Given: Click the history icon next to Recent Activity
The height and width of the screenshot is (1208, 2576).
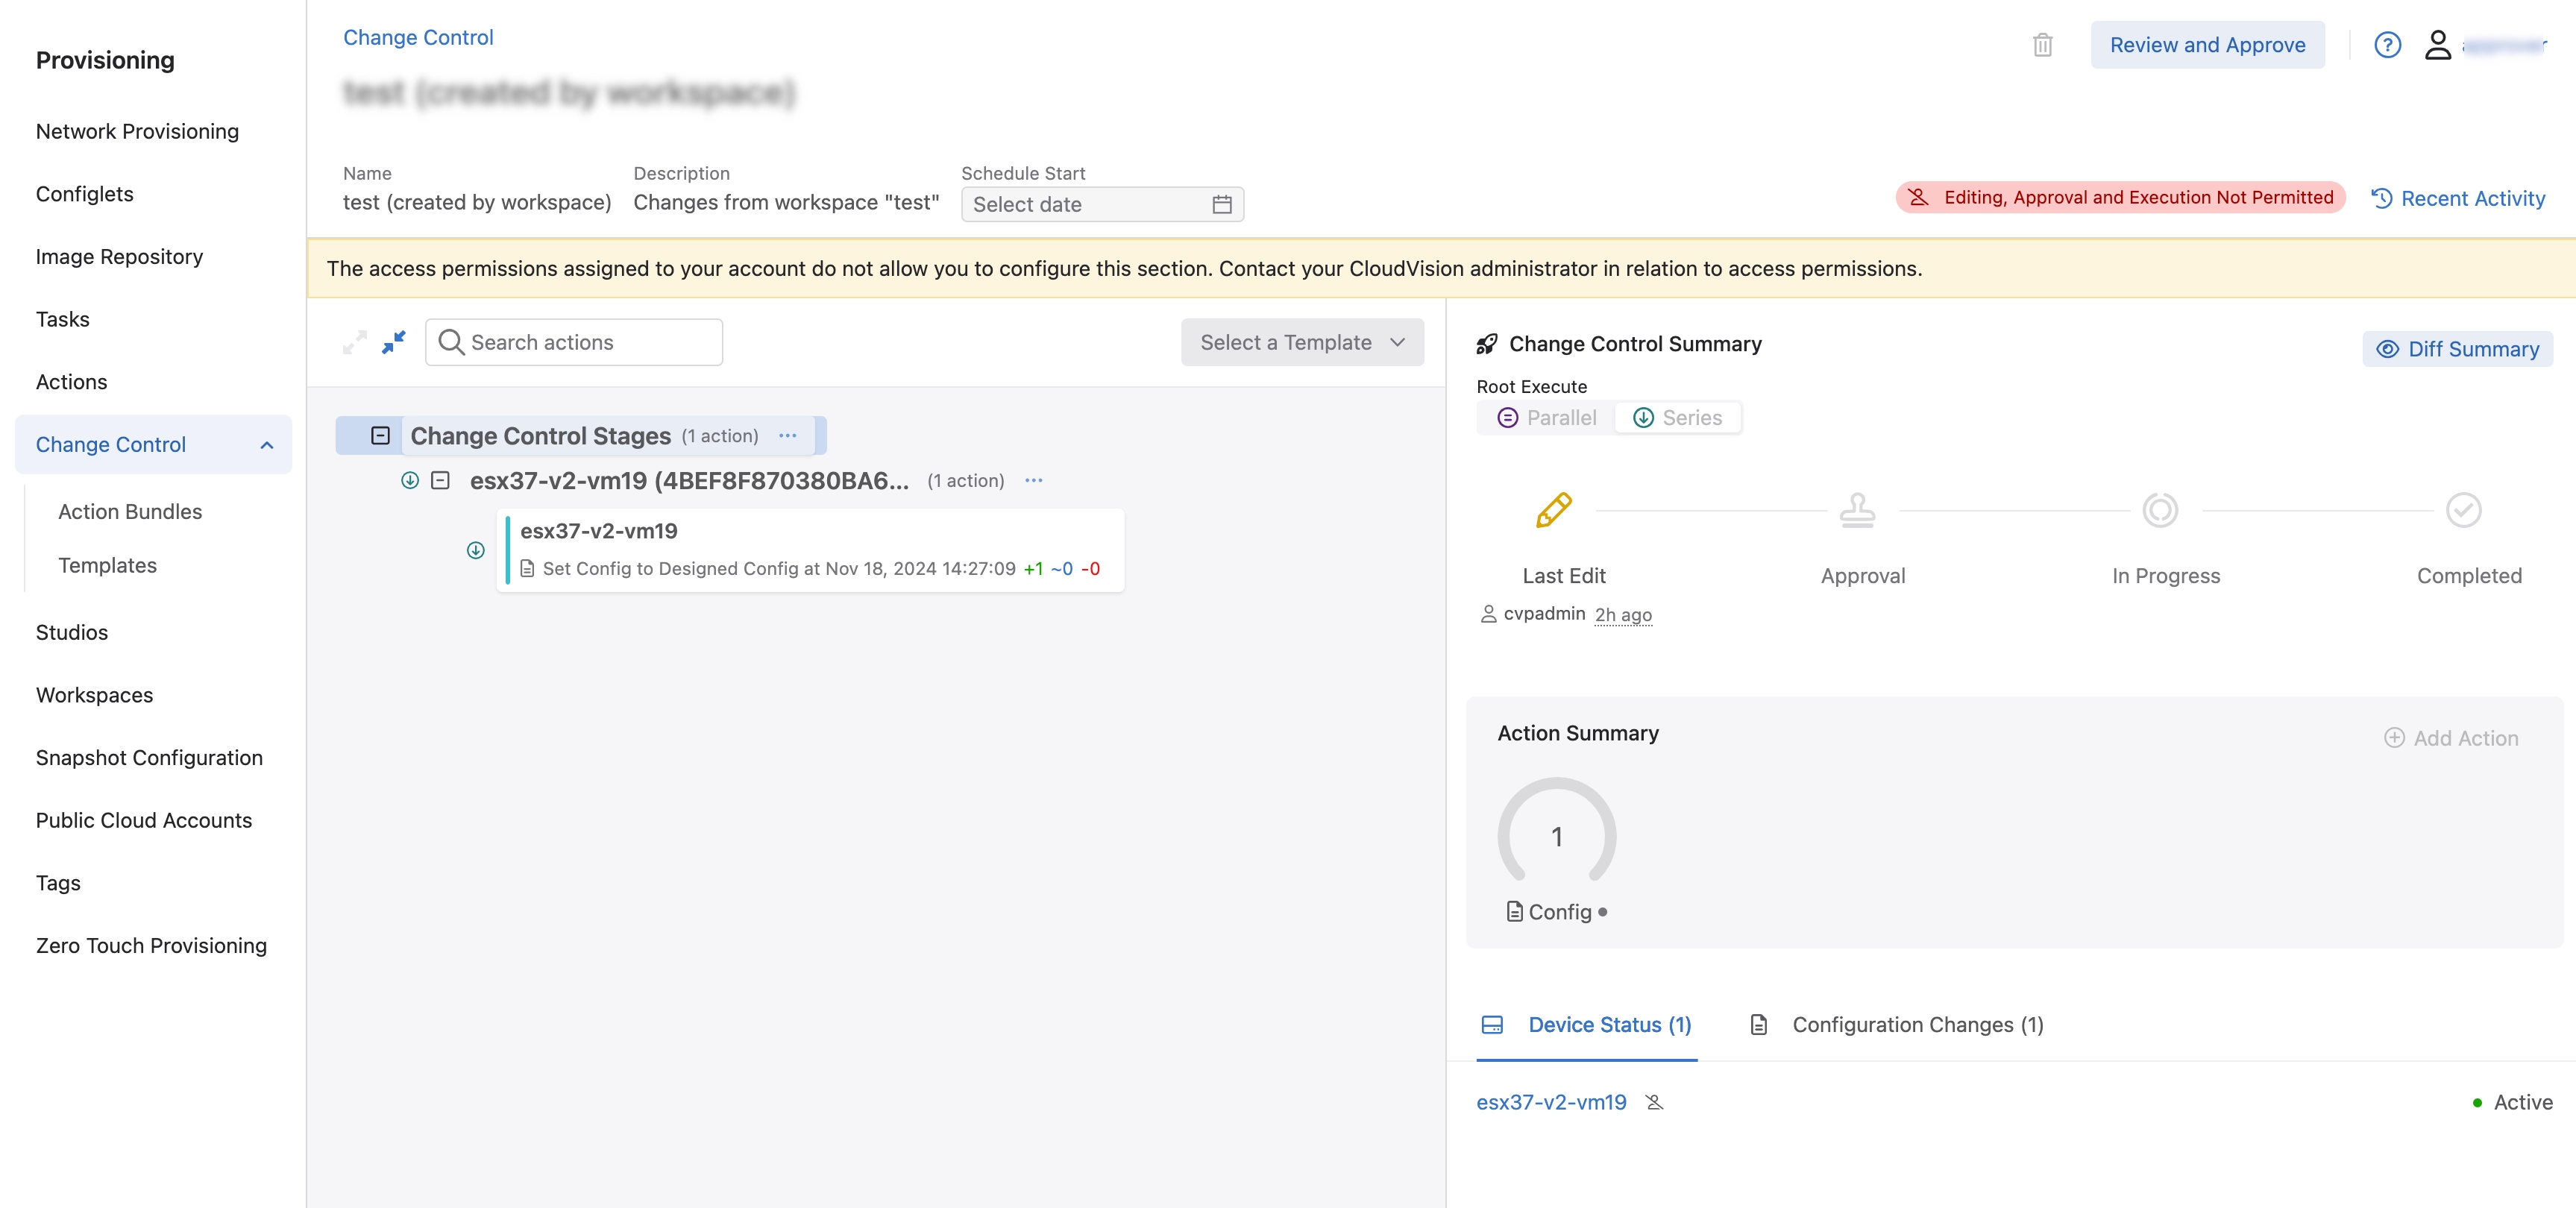Looking at the screenshot, I should tap(2381, 198).
